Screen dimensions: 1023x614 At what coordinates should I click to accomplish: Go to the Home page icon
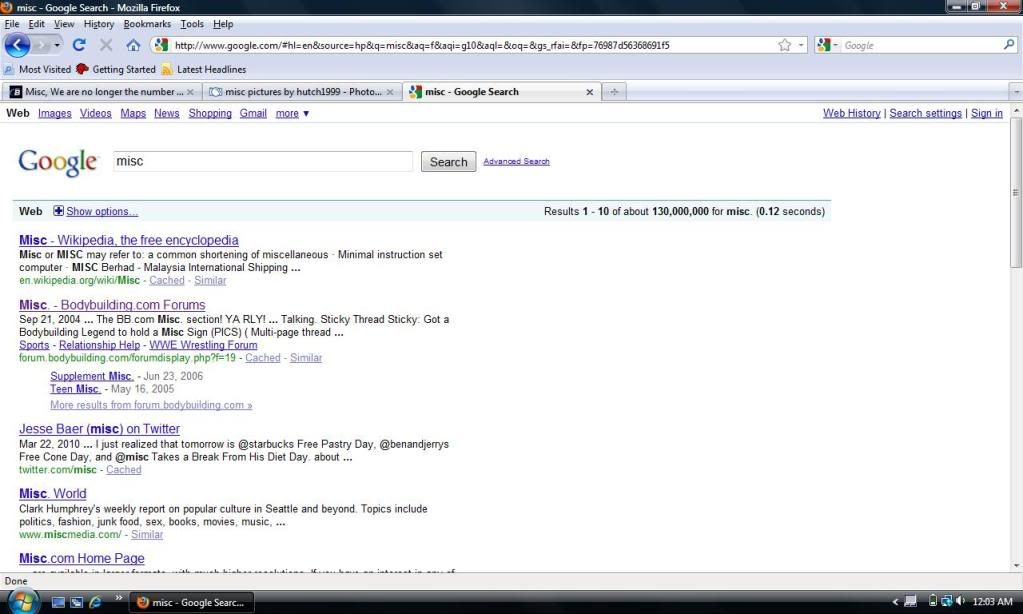(133, 45)
